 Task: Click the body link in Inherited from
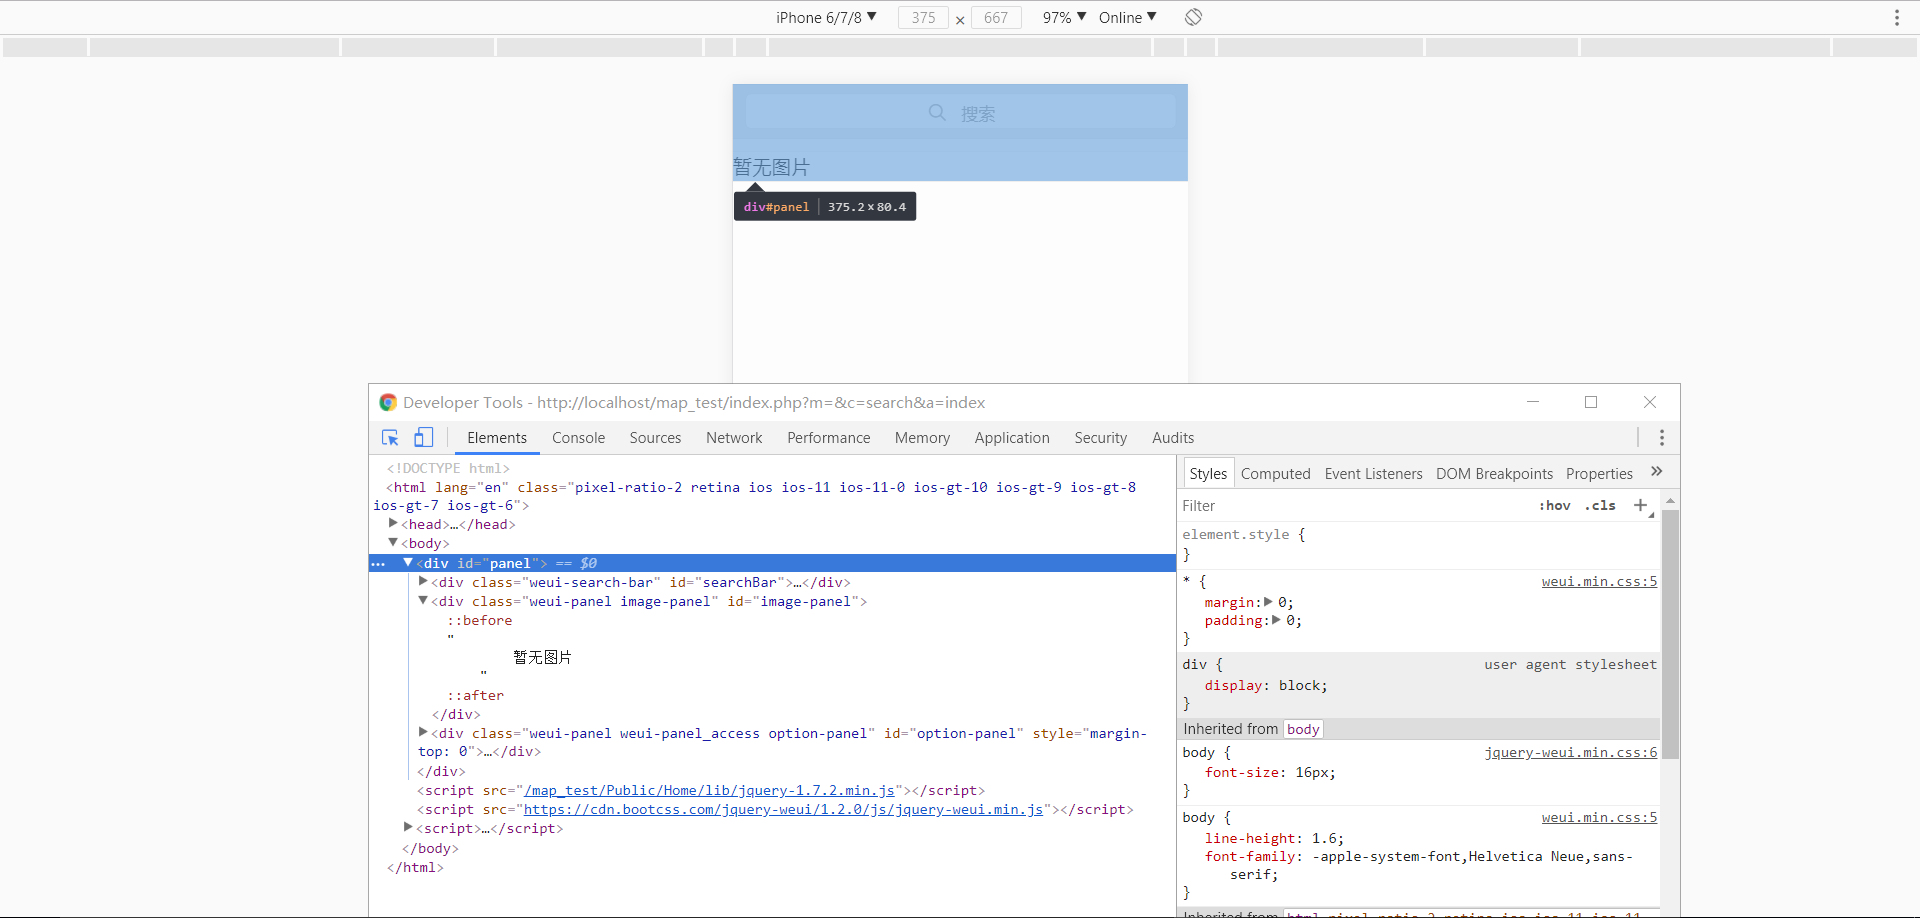click(1303, 729)
